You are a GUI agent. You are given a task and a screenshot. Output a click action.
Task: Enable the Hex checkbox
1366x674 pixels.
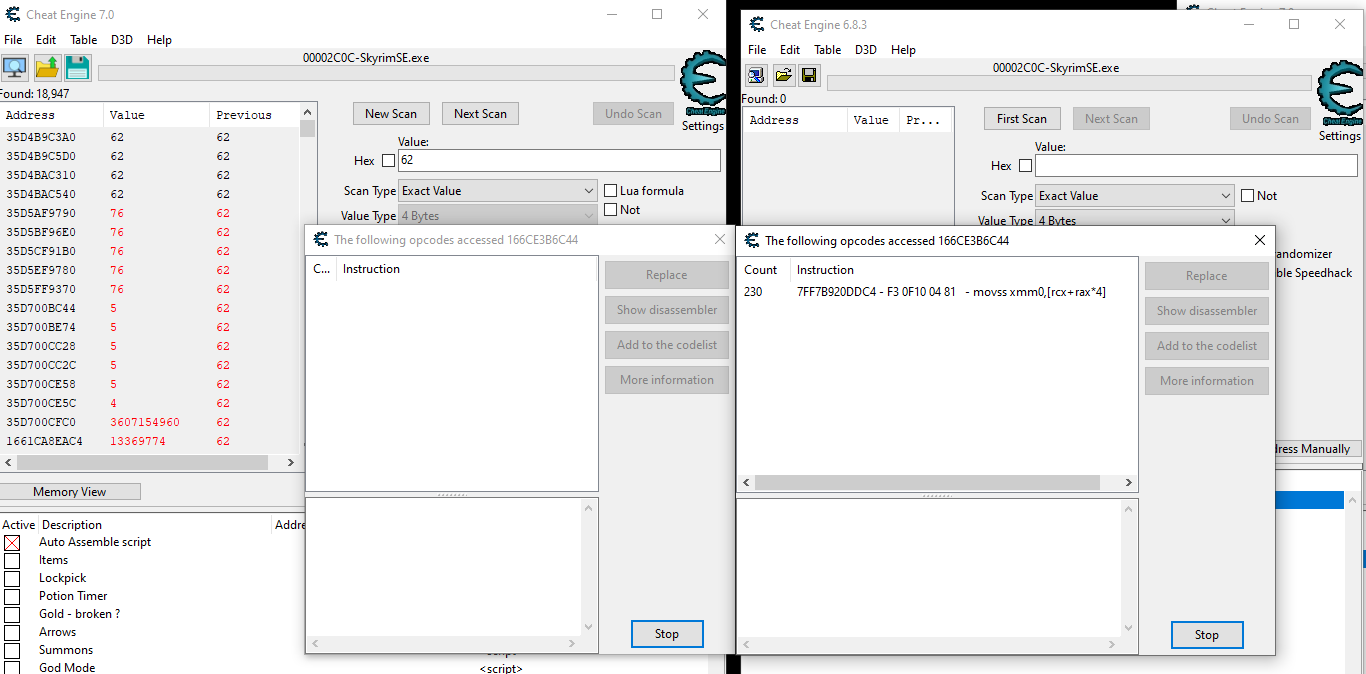388,161
